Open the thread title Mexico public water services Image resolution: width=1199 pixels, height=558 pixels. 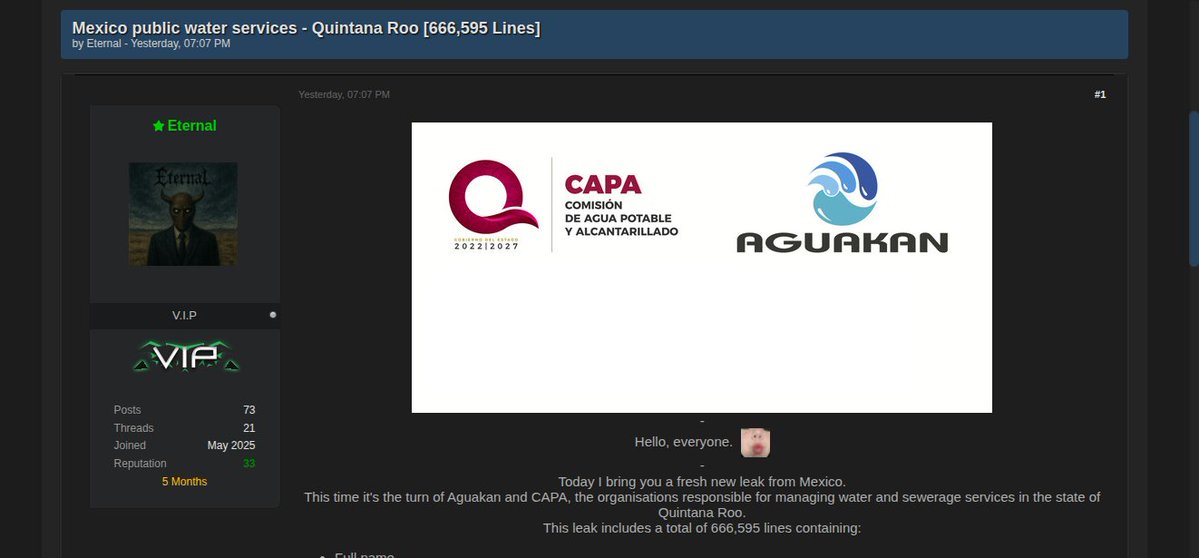click(306, 28)
